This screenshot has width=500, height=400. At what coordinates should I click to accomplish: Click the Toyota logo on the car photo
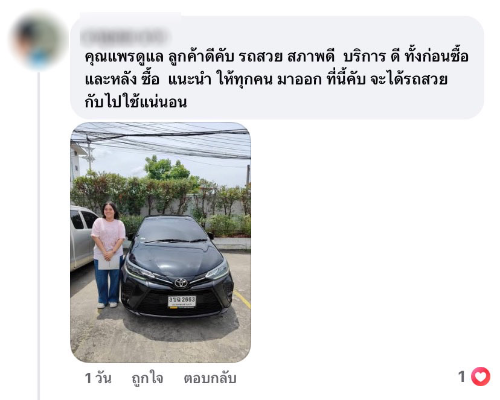(x=181, y=283)
